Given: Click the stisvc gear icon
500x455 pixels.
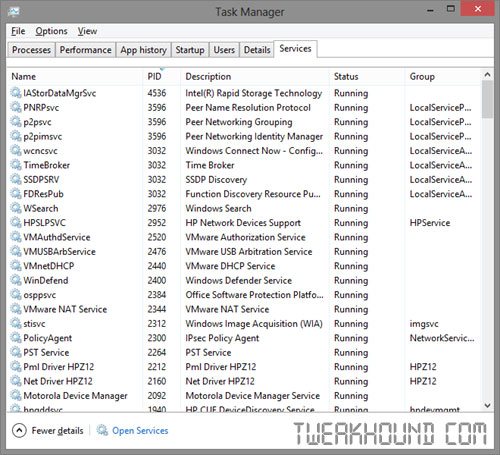Looking at the screenshot, I should click(16, 323).
